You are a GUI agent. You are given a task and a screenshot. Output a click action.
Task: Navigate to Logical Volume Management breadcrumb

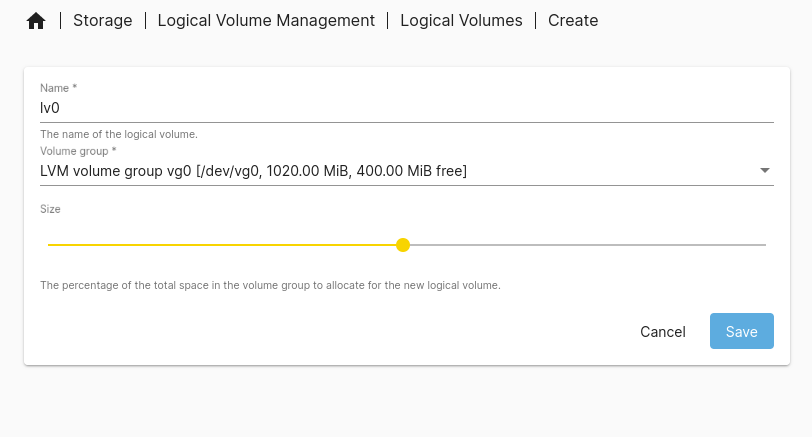click(266, 21)
